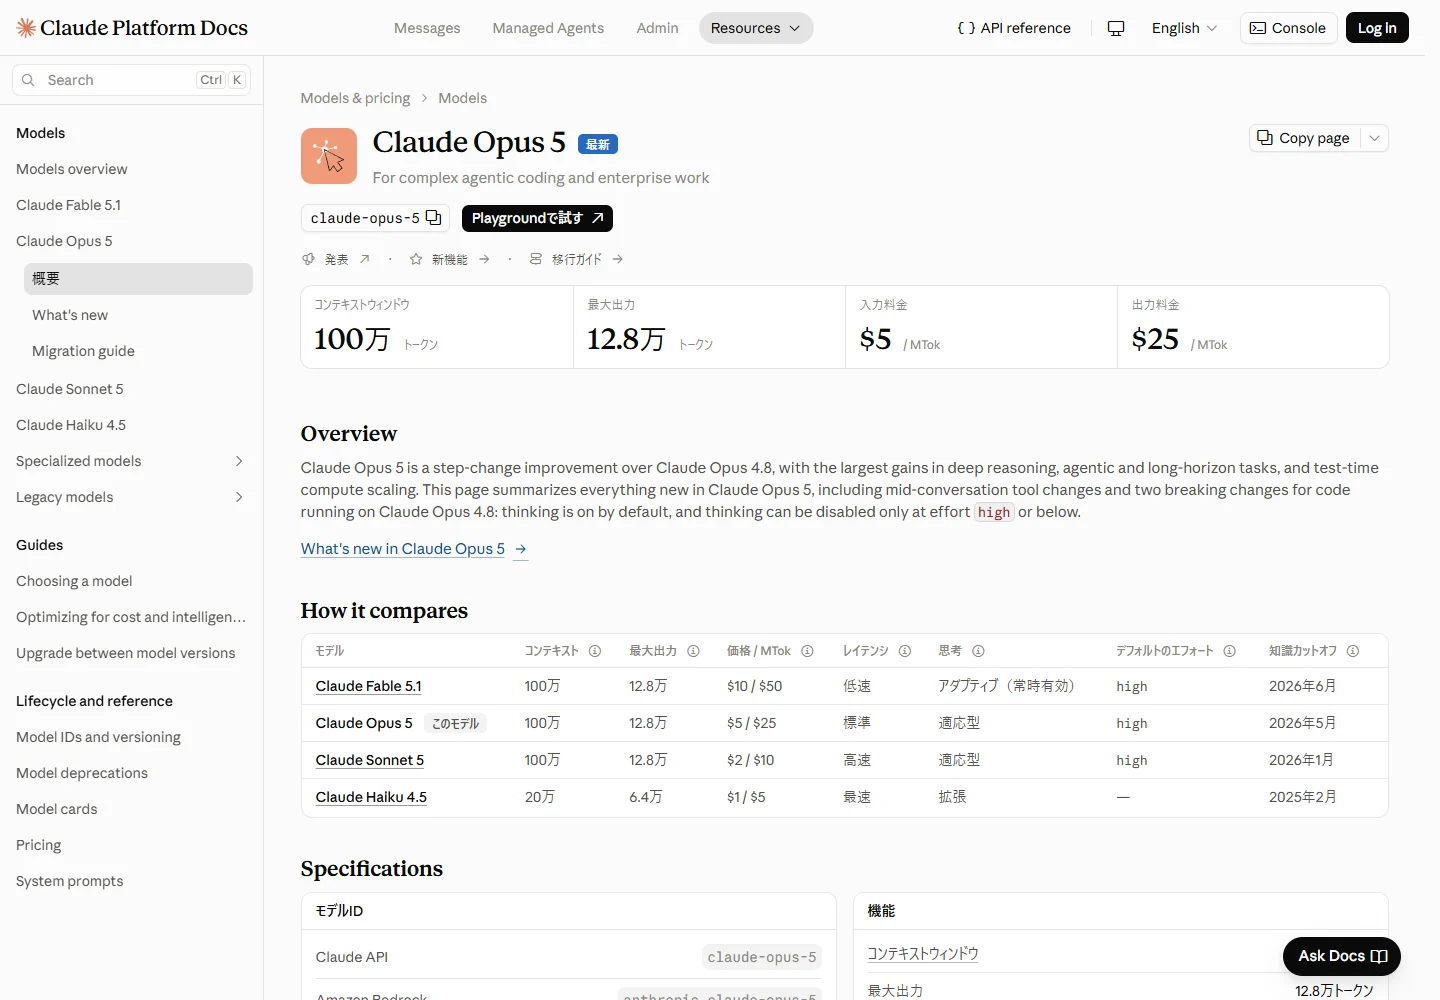
Task: Open Model cards in the sidebar
Action: (x=57, y=809)
